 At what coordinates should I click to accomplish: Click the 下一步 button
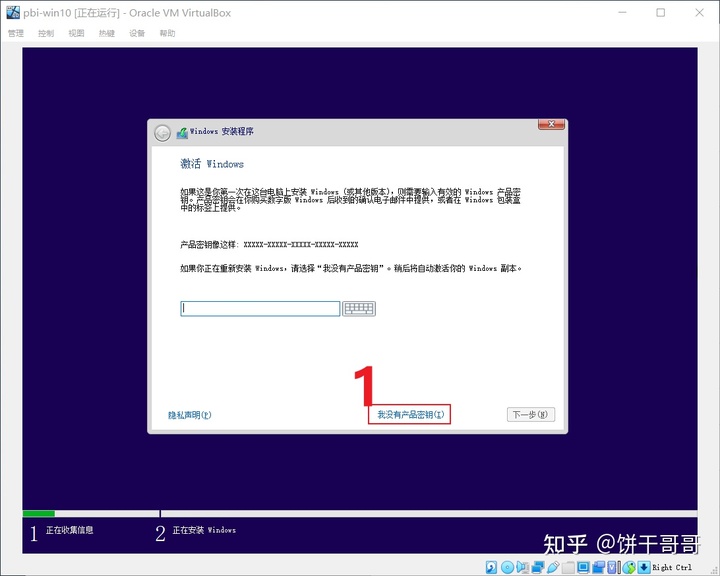pos(531,414)
